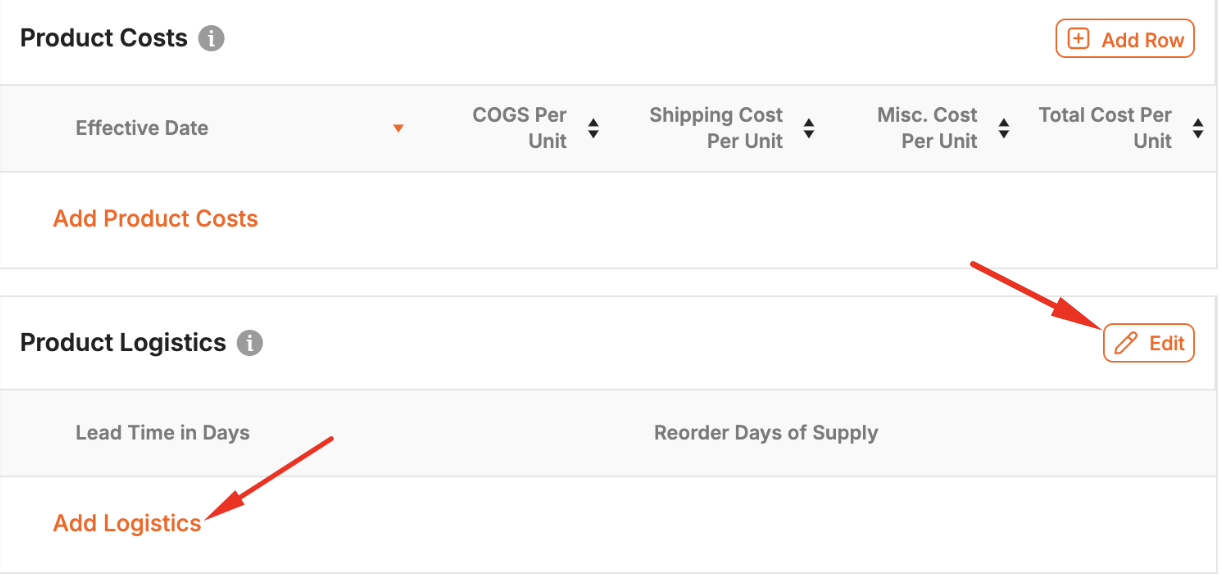Sort by Total Cost Per Unit arrows

(1198, 128)
